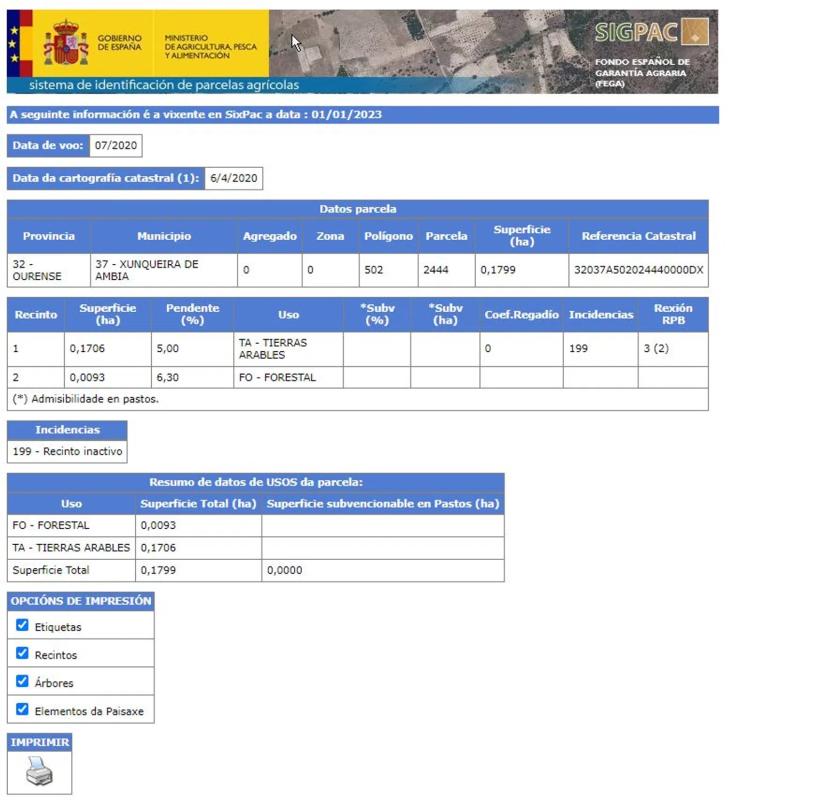This screenshot has height=800, width=835.
Task: Click the Incidencias column header
Action: 600,315
